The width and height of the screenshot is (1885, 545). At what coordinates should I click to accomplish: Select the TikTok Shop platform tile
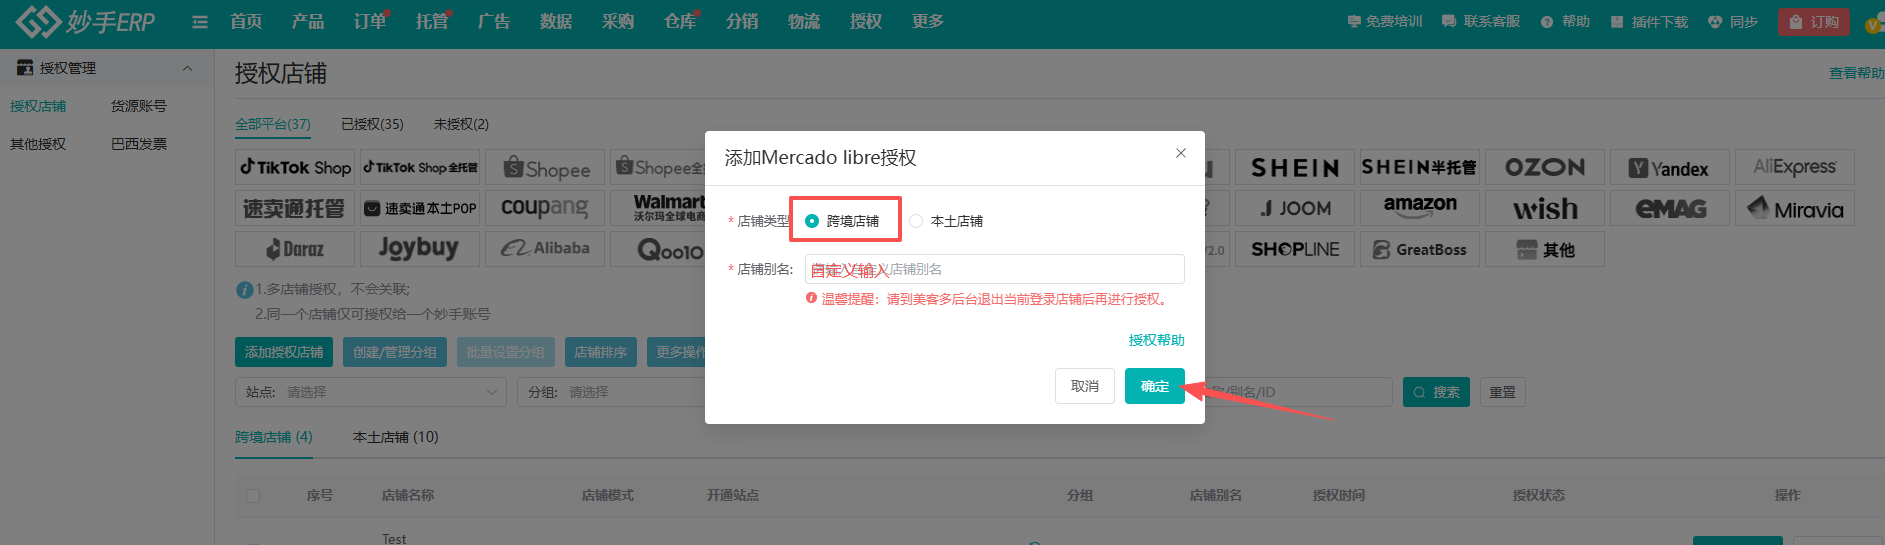[x=295, y=167]
